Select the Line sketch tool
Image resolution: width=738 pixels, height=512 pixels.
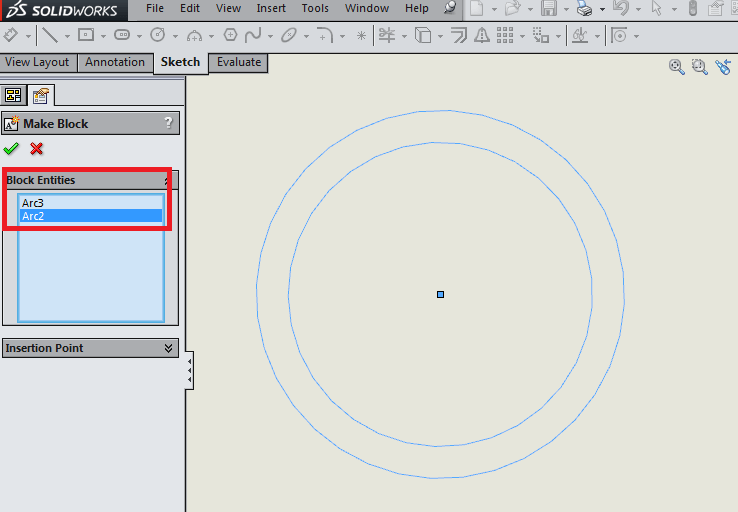(x=50, y=35)
